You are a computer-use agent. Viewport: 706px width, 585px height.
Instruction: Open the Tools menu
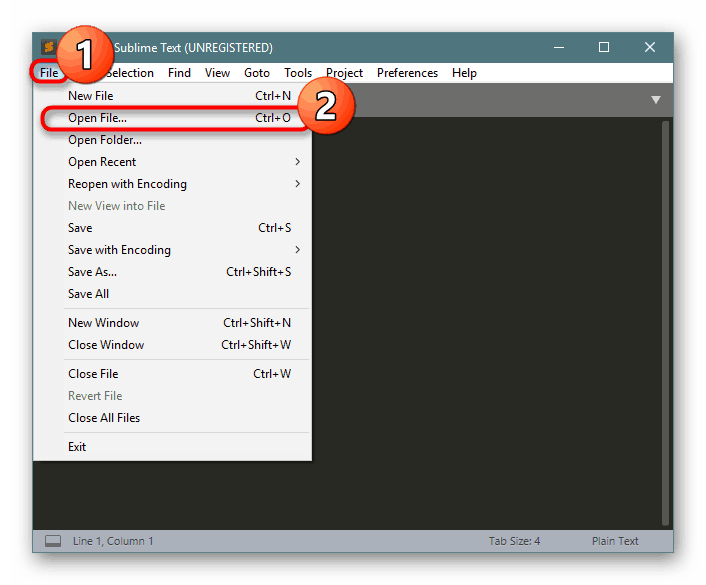point(298,73)
